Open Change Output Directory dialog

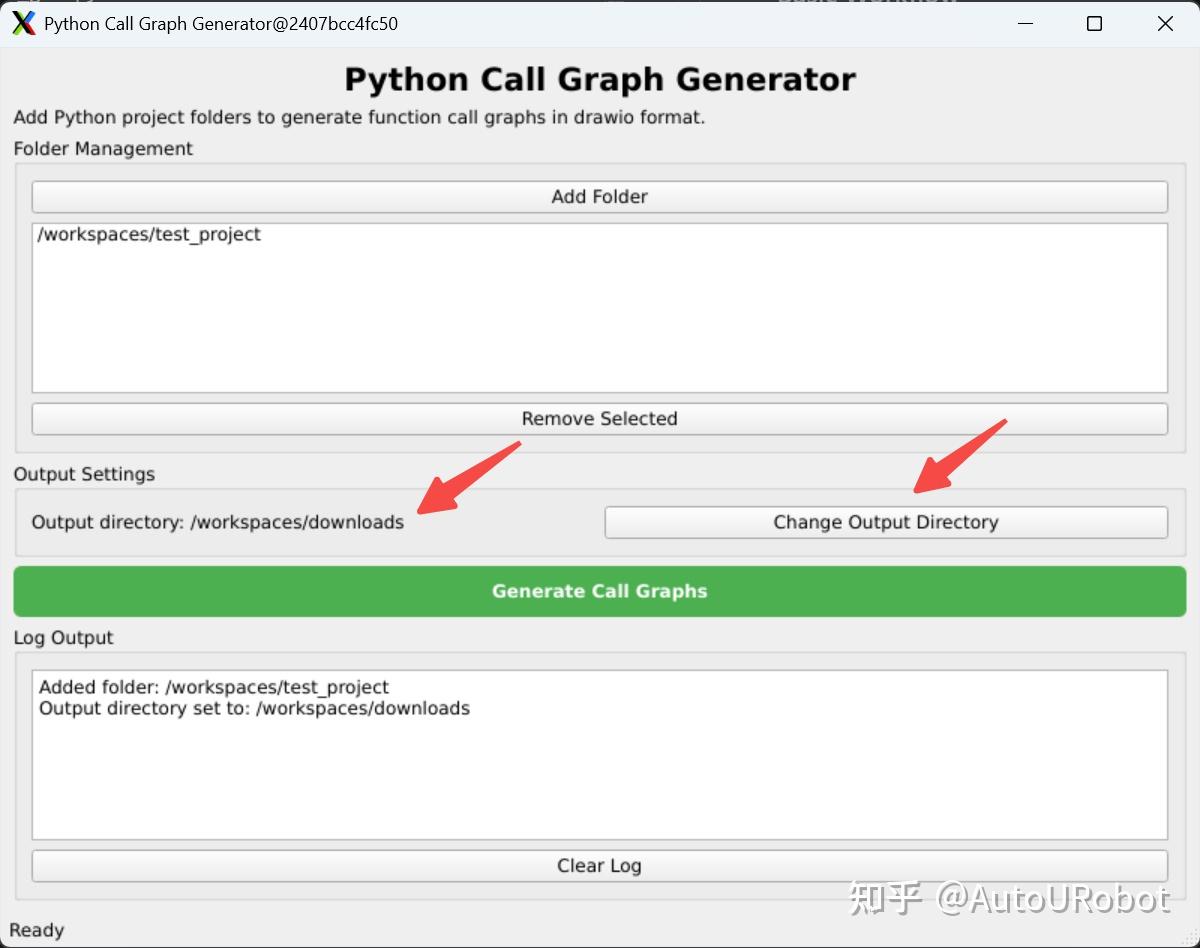(886, 522)
